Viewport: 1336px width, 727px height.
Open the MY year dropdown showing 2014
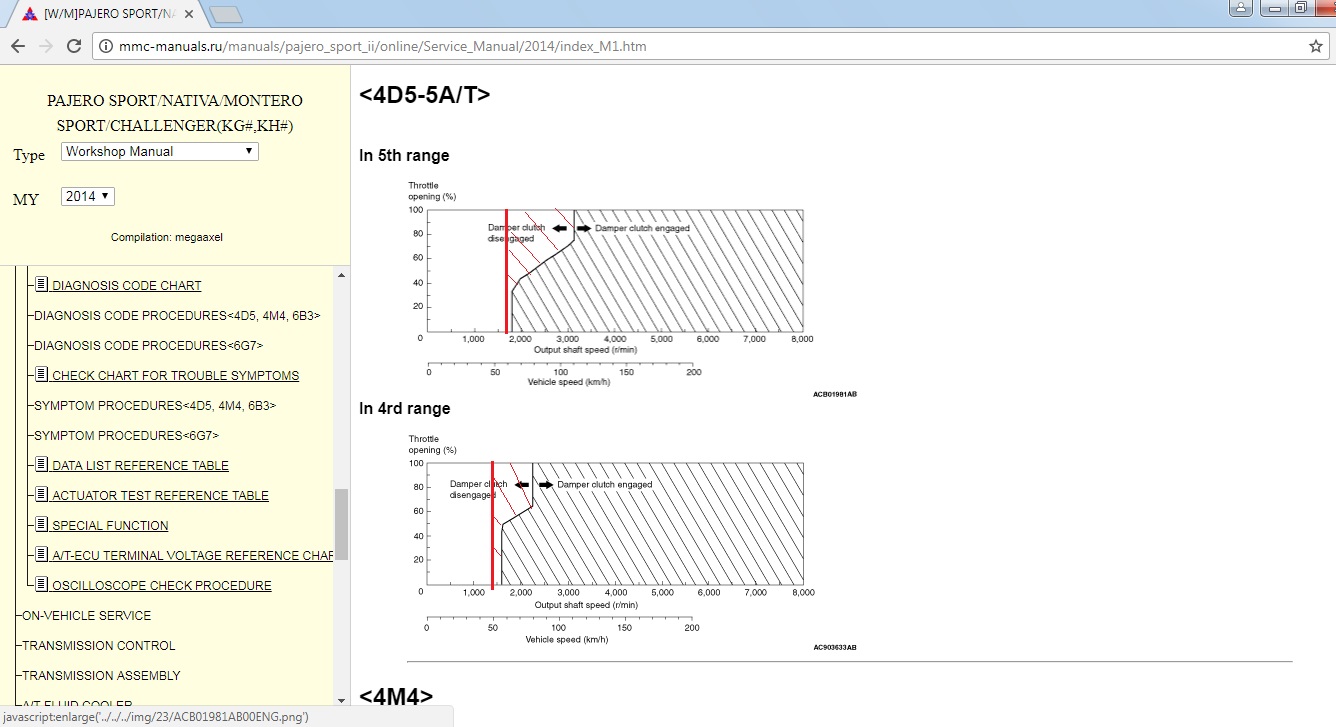(88, 197)
